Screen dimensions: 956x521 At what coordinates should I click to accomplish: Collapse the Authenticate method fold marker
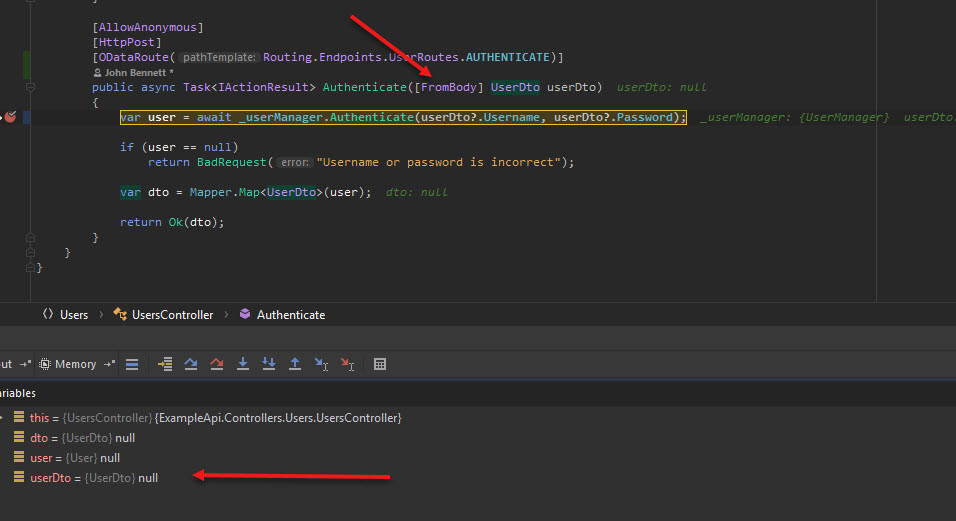30,87
